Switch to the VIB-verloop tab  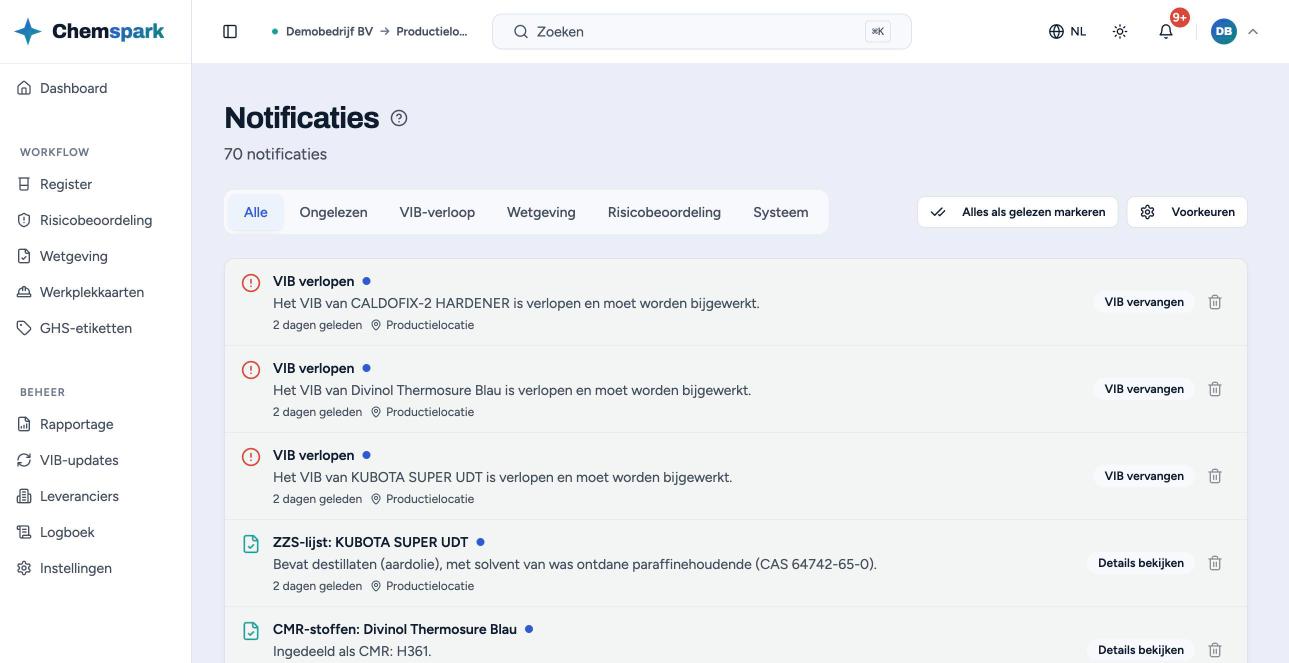[437, 212]
